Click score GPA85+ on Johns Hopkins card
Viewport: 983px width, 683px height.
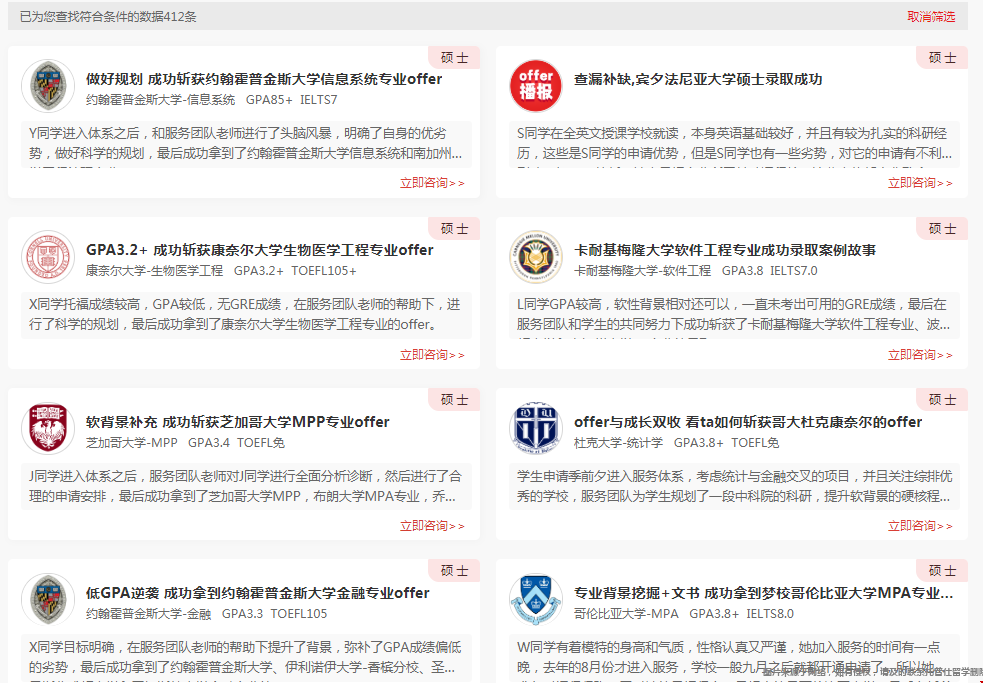coord(269,100)
